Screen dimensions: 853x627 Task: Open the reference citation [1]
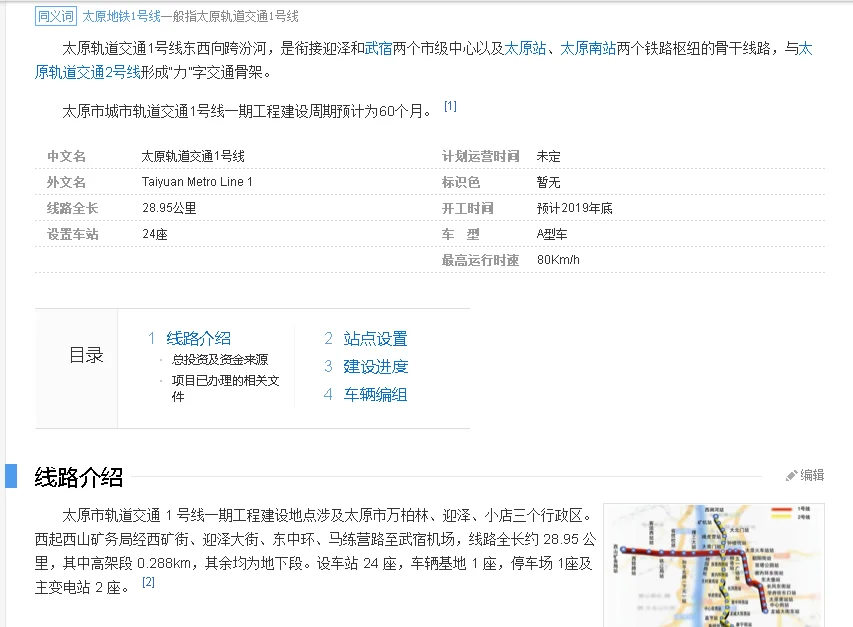pyautogui.click(x=450, y=105)
